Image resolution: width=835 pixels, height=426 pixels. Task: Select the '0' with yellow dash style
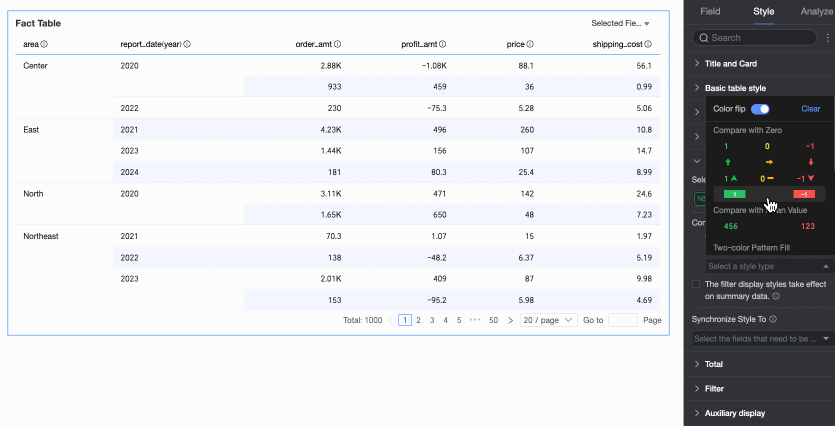(766, 178)
